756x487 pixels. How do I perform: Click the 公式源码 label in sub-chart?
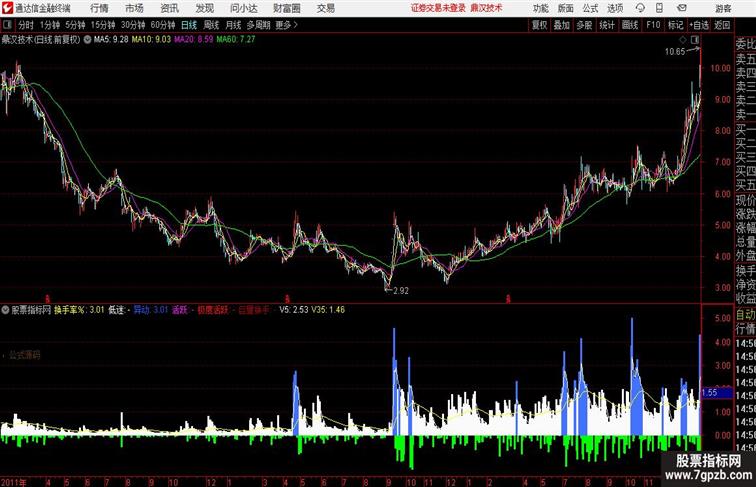tap(25, 355)
